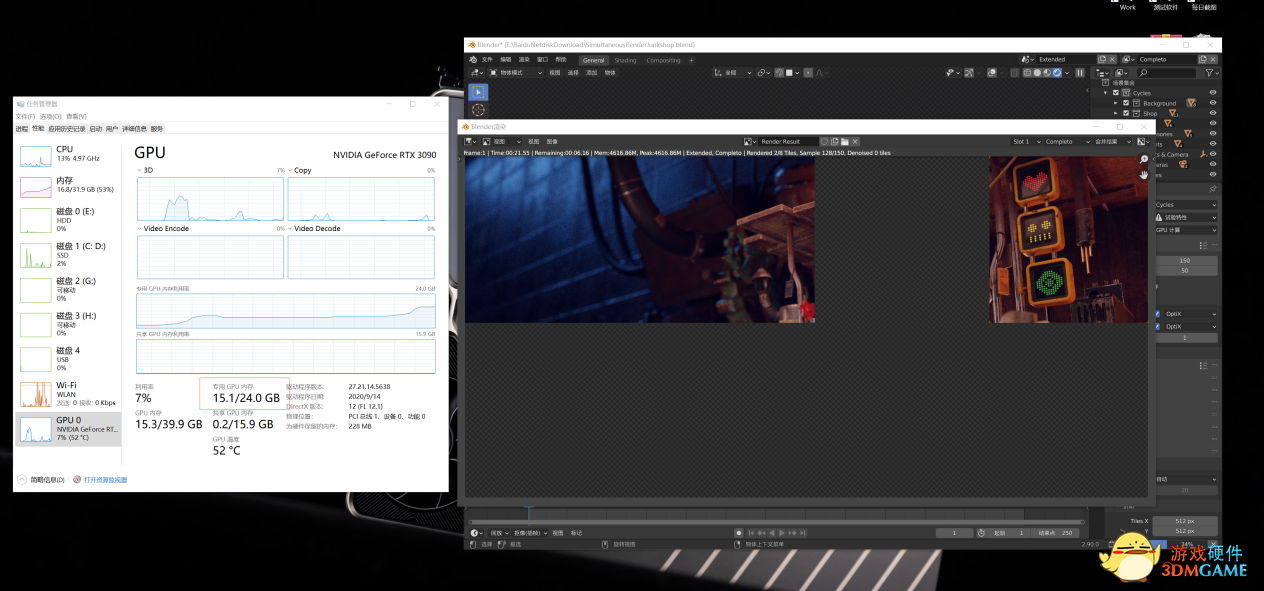
Task: Switch to the 启动 tab in Task Manager
Action: [x=95, y=128]
